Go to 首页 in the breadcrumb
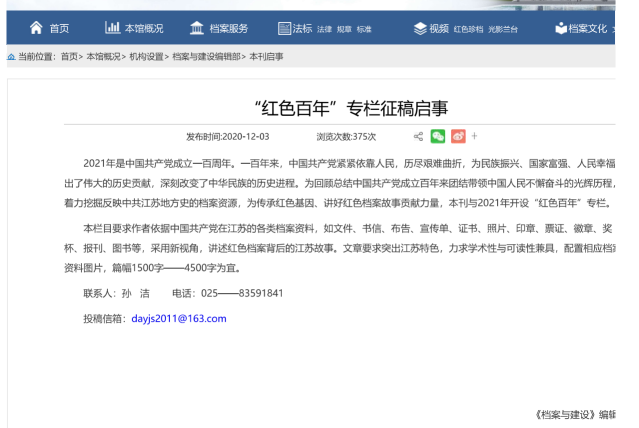Image resolution: width=639 pixels, height=428 pixels. (x=69, y=57)
